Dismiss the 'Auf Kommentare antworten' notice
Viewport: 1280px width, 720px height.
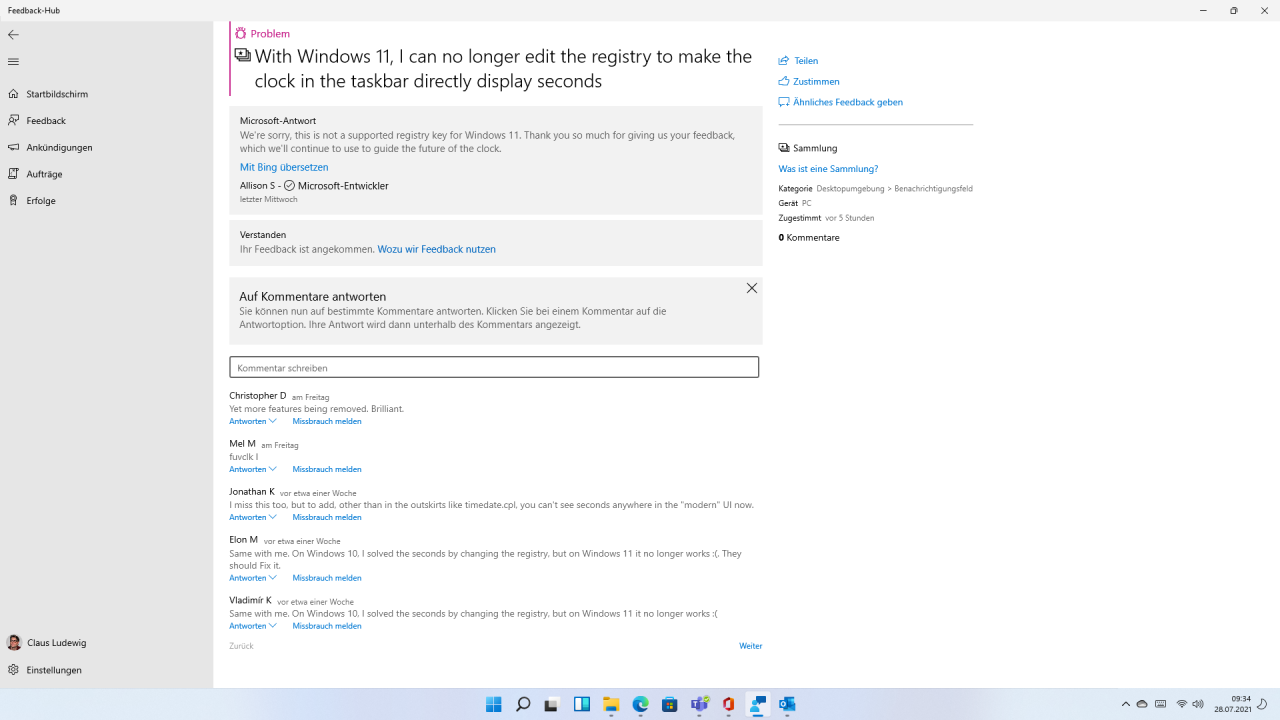tap(752, 288)
